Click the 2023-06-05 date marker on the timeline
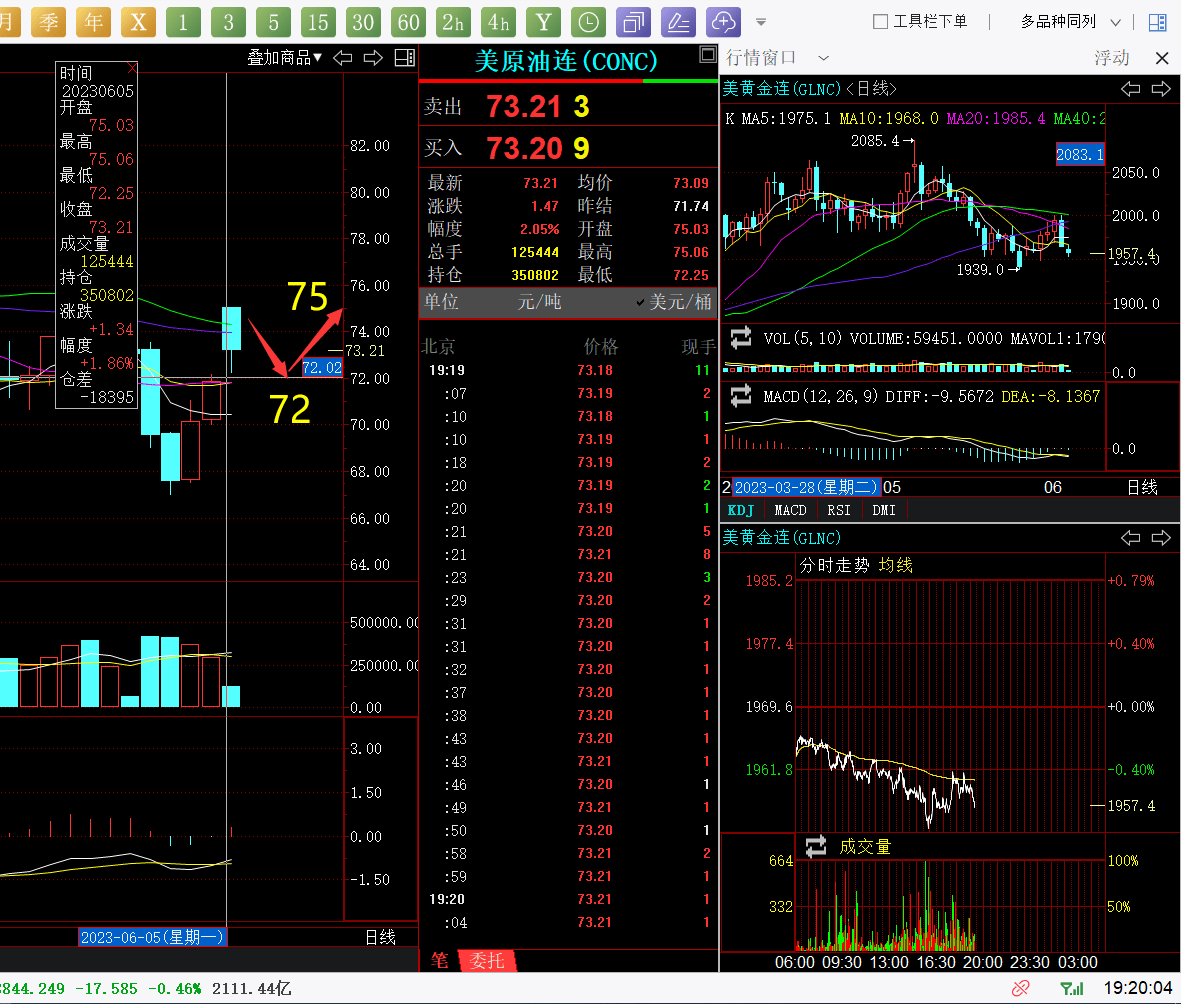The image size is (1181, 1004). click(x=153, y=937)
